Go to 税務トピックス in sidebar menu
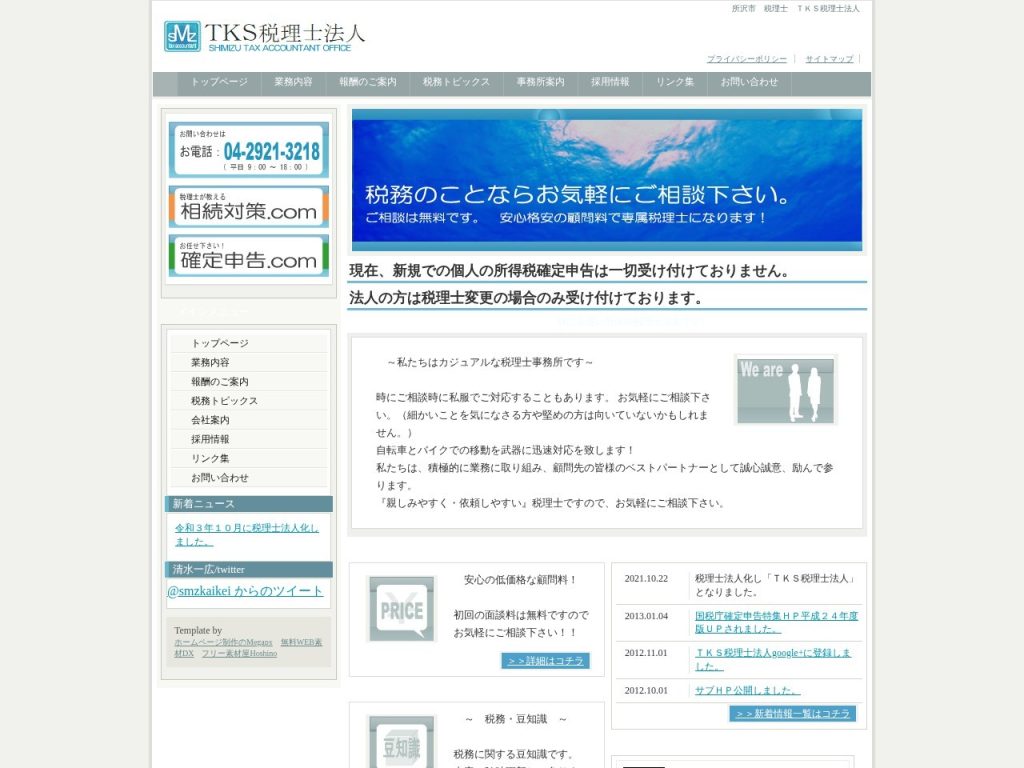The width and height of the screenshot is (1024, 768). pyautogui.click(x=249, y=400)
